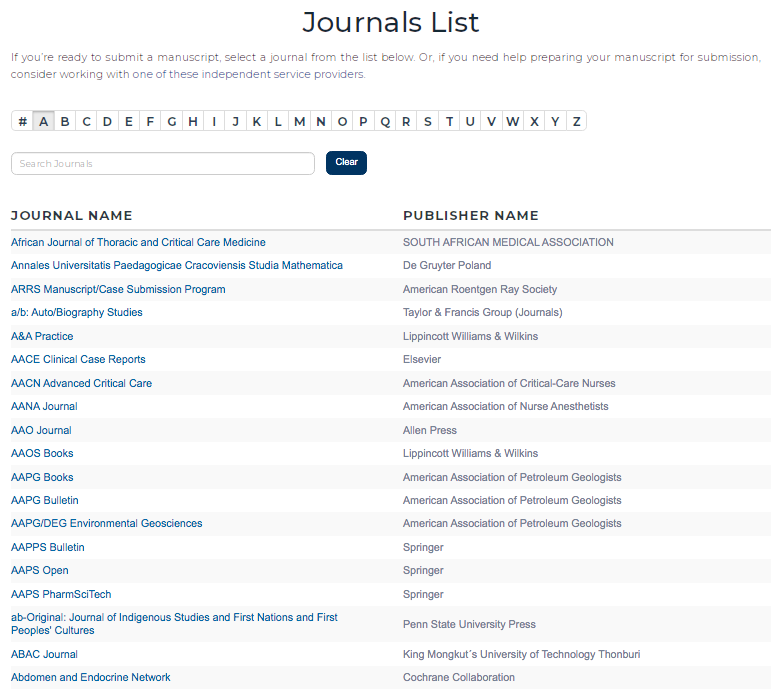Viewport: 775px width, 690px height.
Task: Click King Mongkut's University of Technology Thonburi
Action: [x=521, y=654]
